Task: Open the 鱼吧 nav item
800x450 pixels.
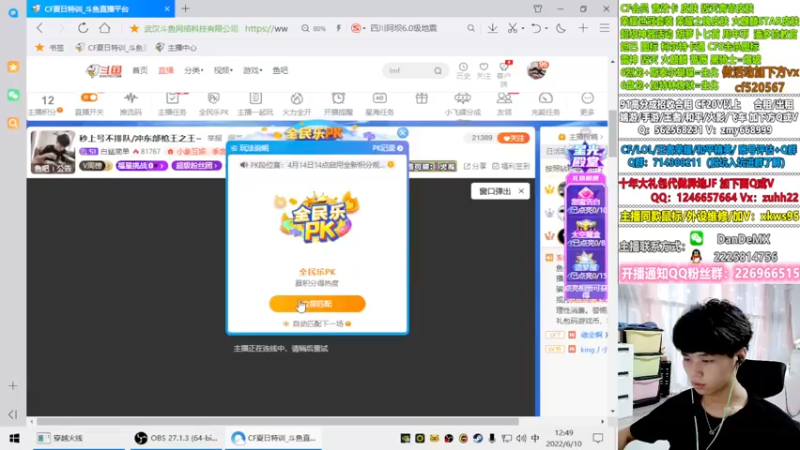Action: click(x=280, y=70)
